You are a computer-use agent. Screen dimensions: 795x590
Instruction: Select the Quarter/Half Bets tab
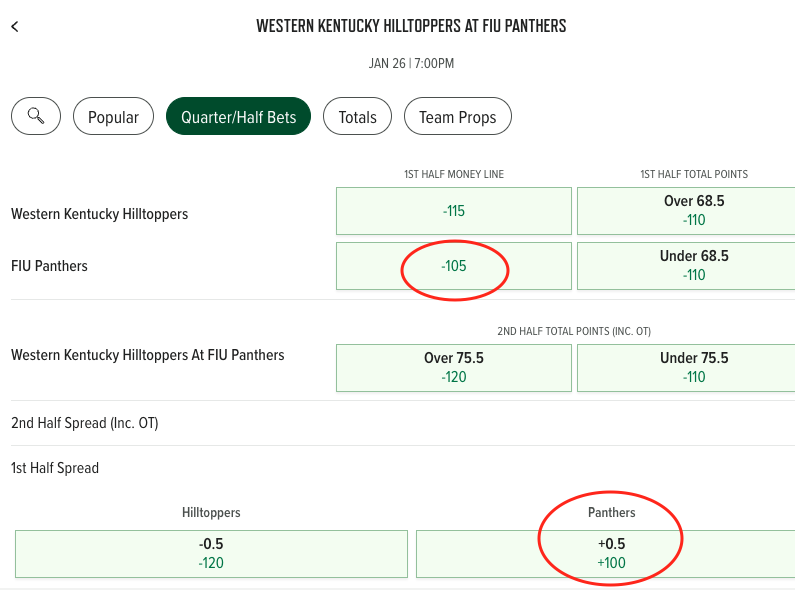point(238,116)
